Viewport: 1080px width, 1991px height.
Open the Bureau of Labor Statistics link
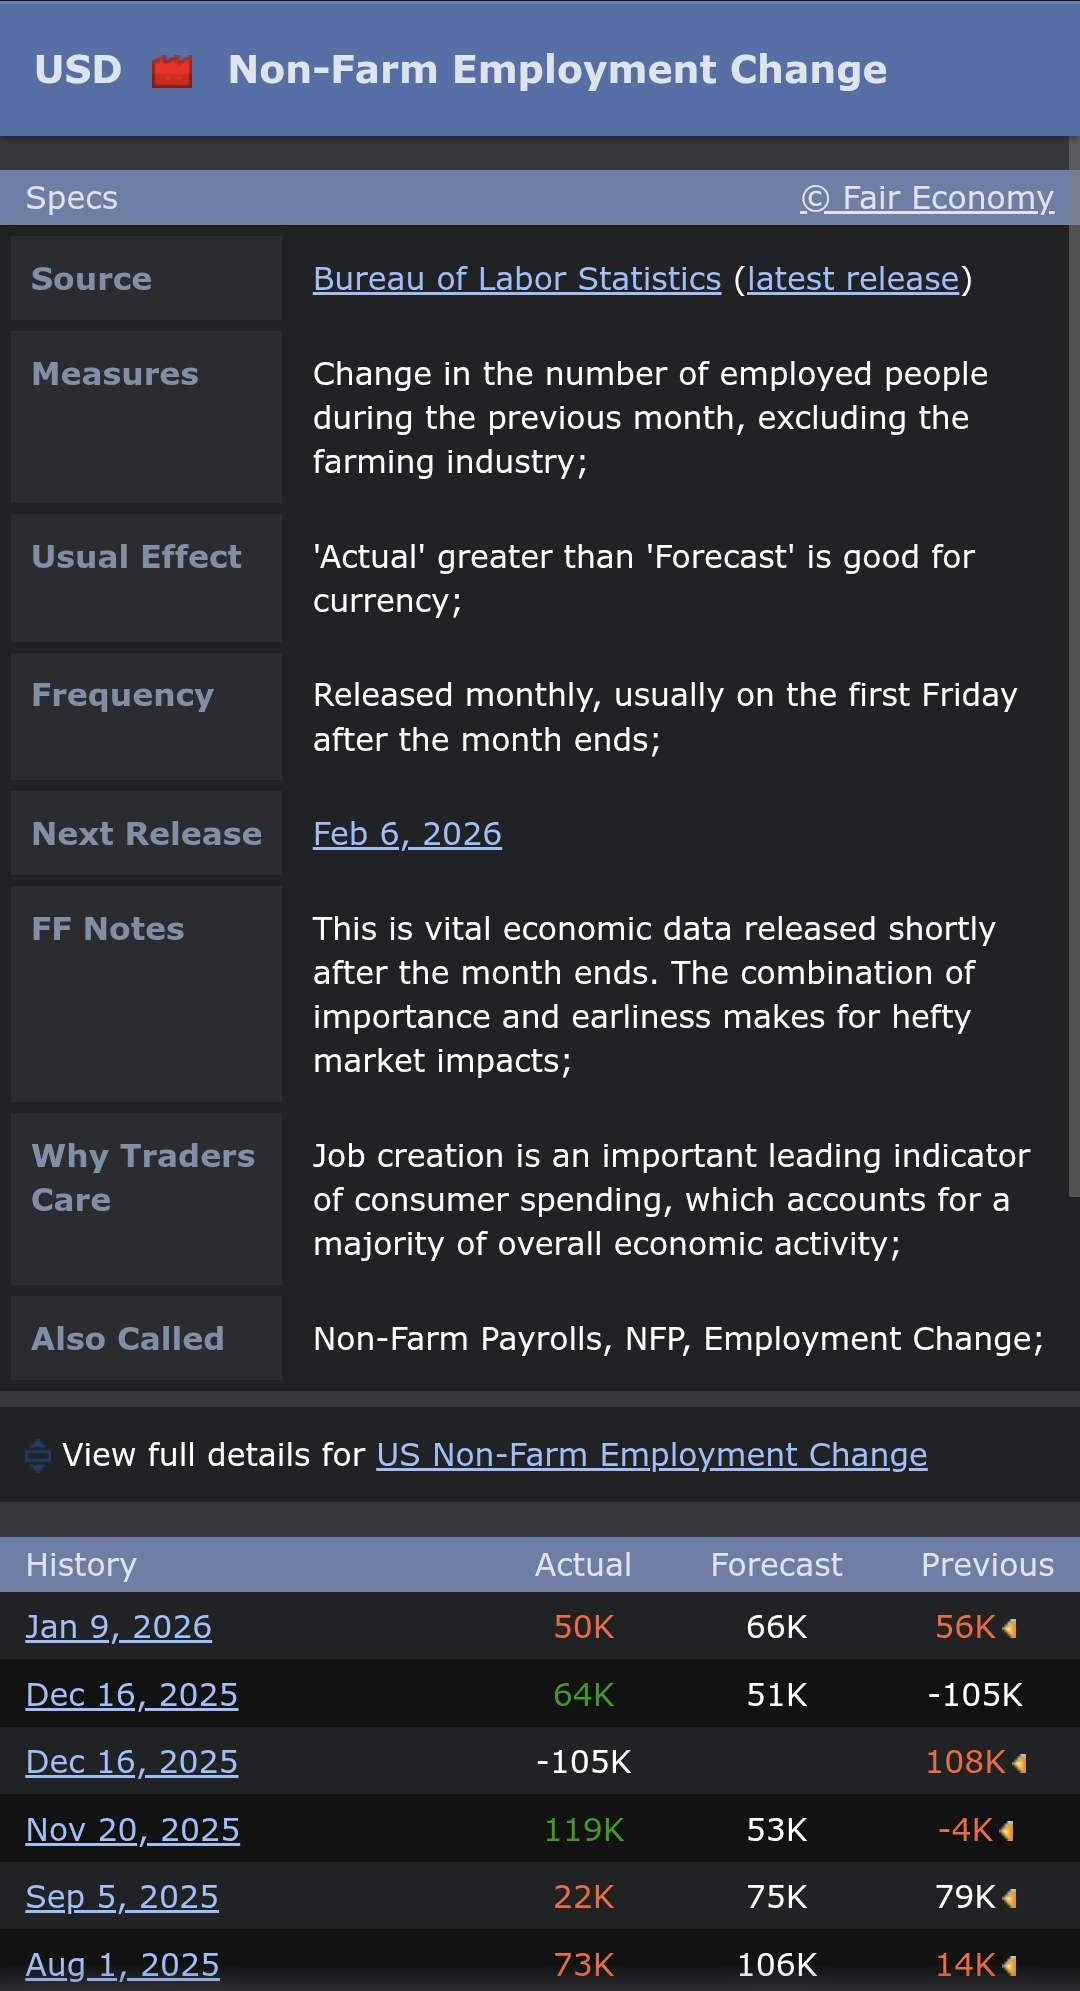pos(516,279)
